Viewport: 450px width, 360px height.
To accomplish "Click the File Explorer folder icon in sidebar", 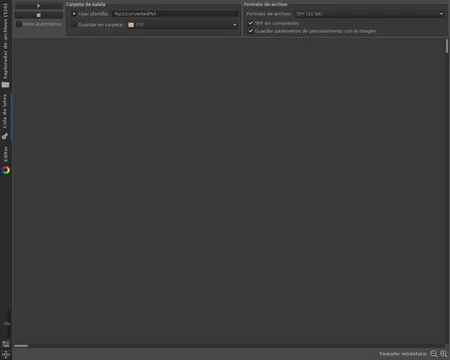I will click(5, 85).
